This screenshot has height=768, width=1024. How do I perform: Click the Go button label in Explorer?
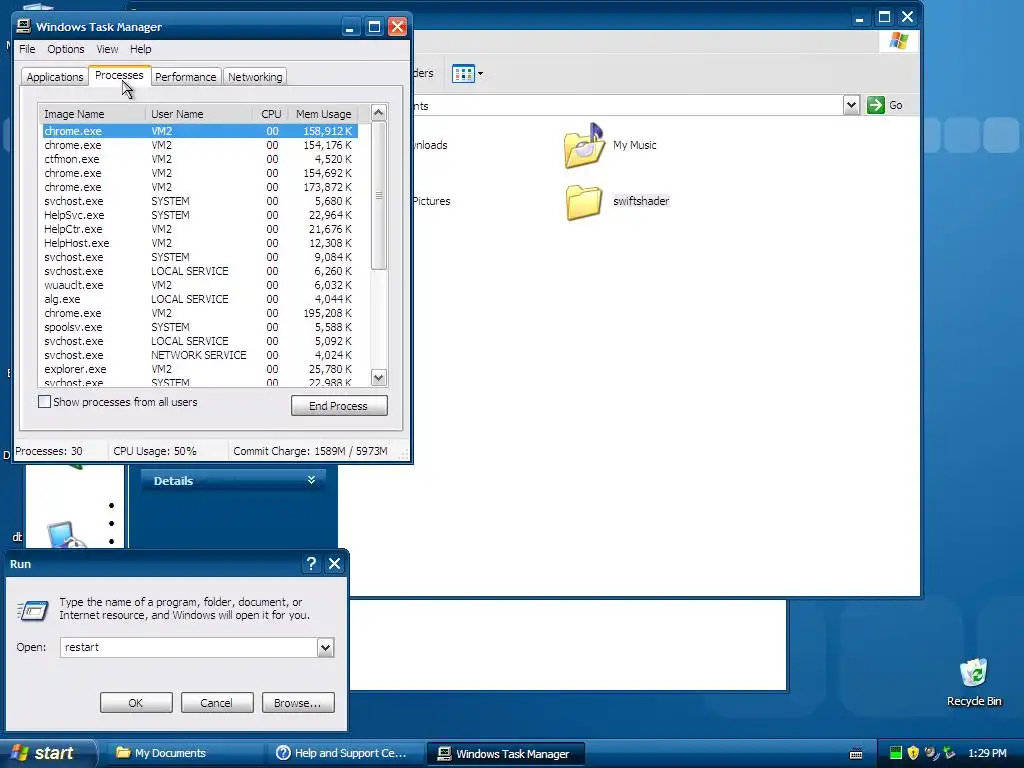[895, 105]
